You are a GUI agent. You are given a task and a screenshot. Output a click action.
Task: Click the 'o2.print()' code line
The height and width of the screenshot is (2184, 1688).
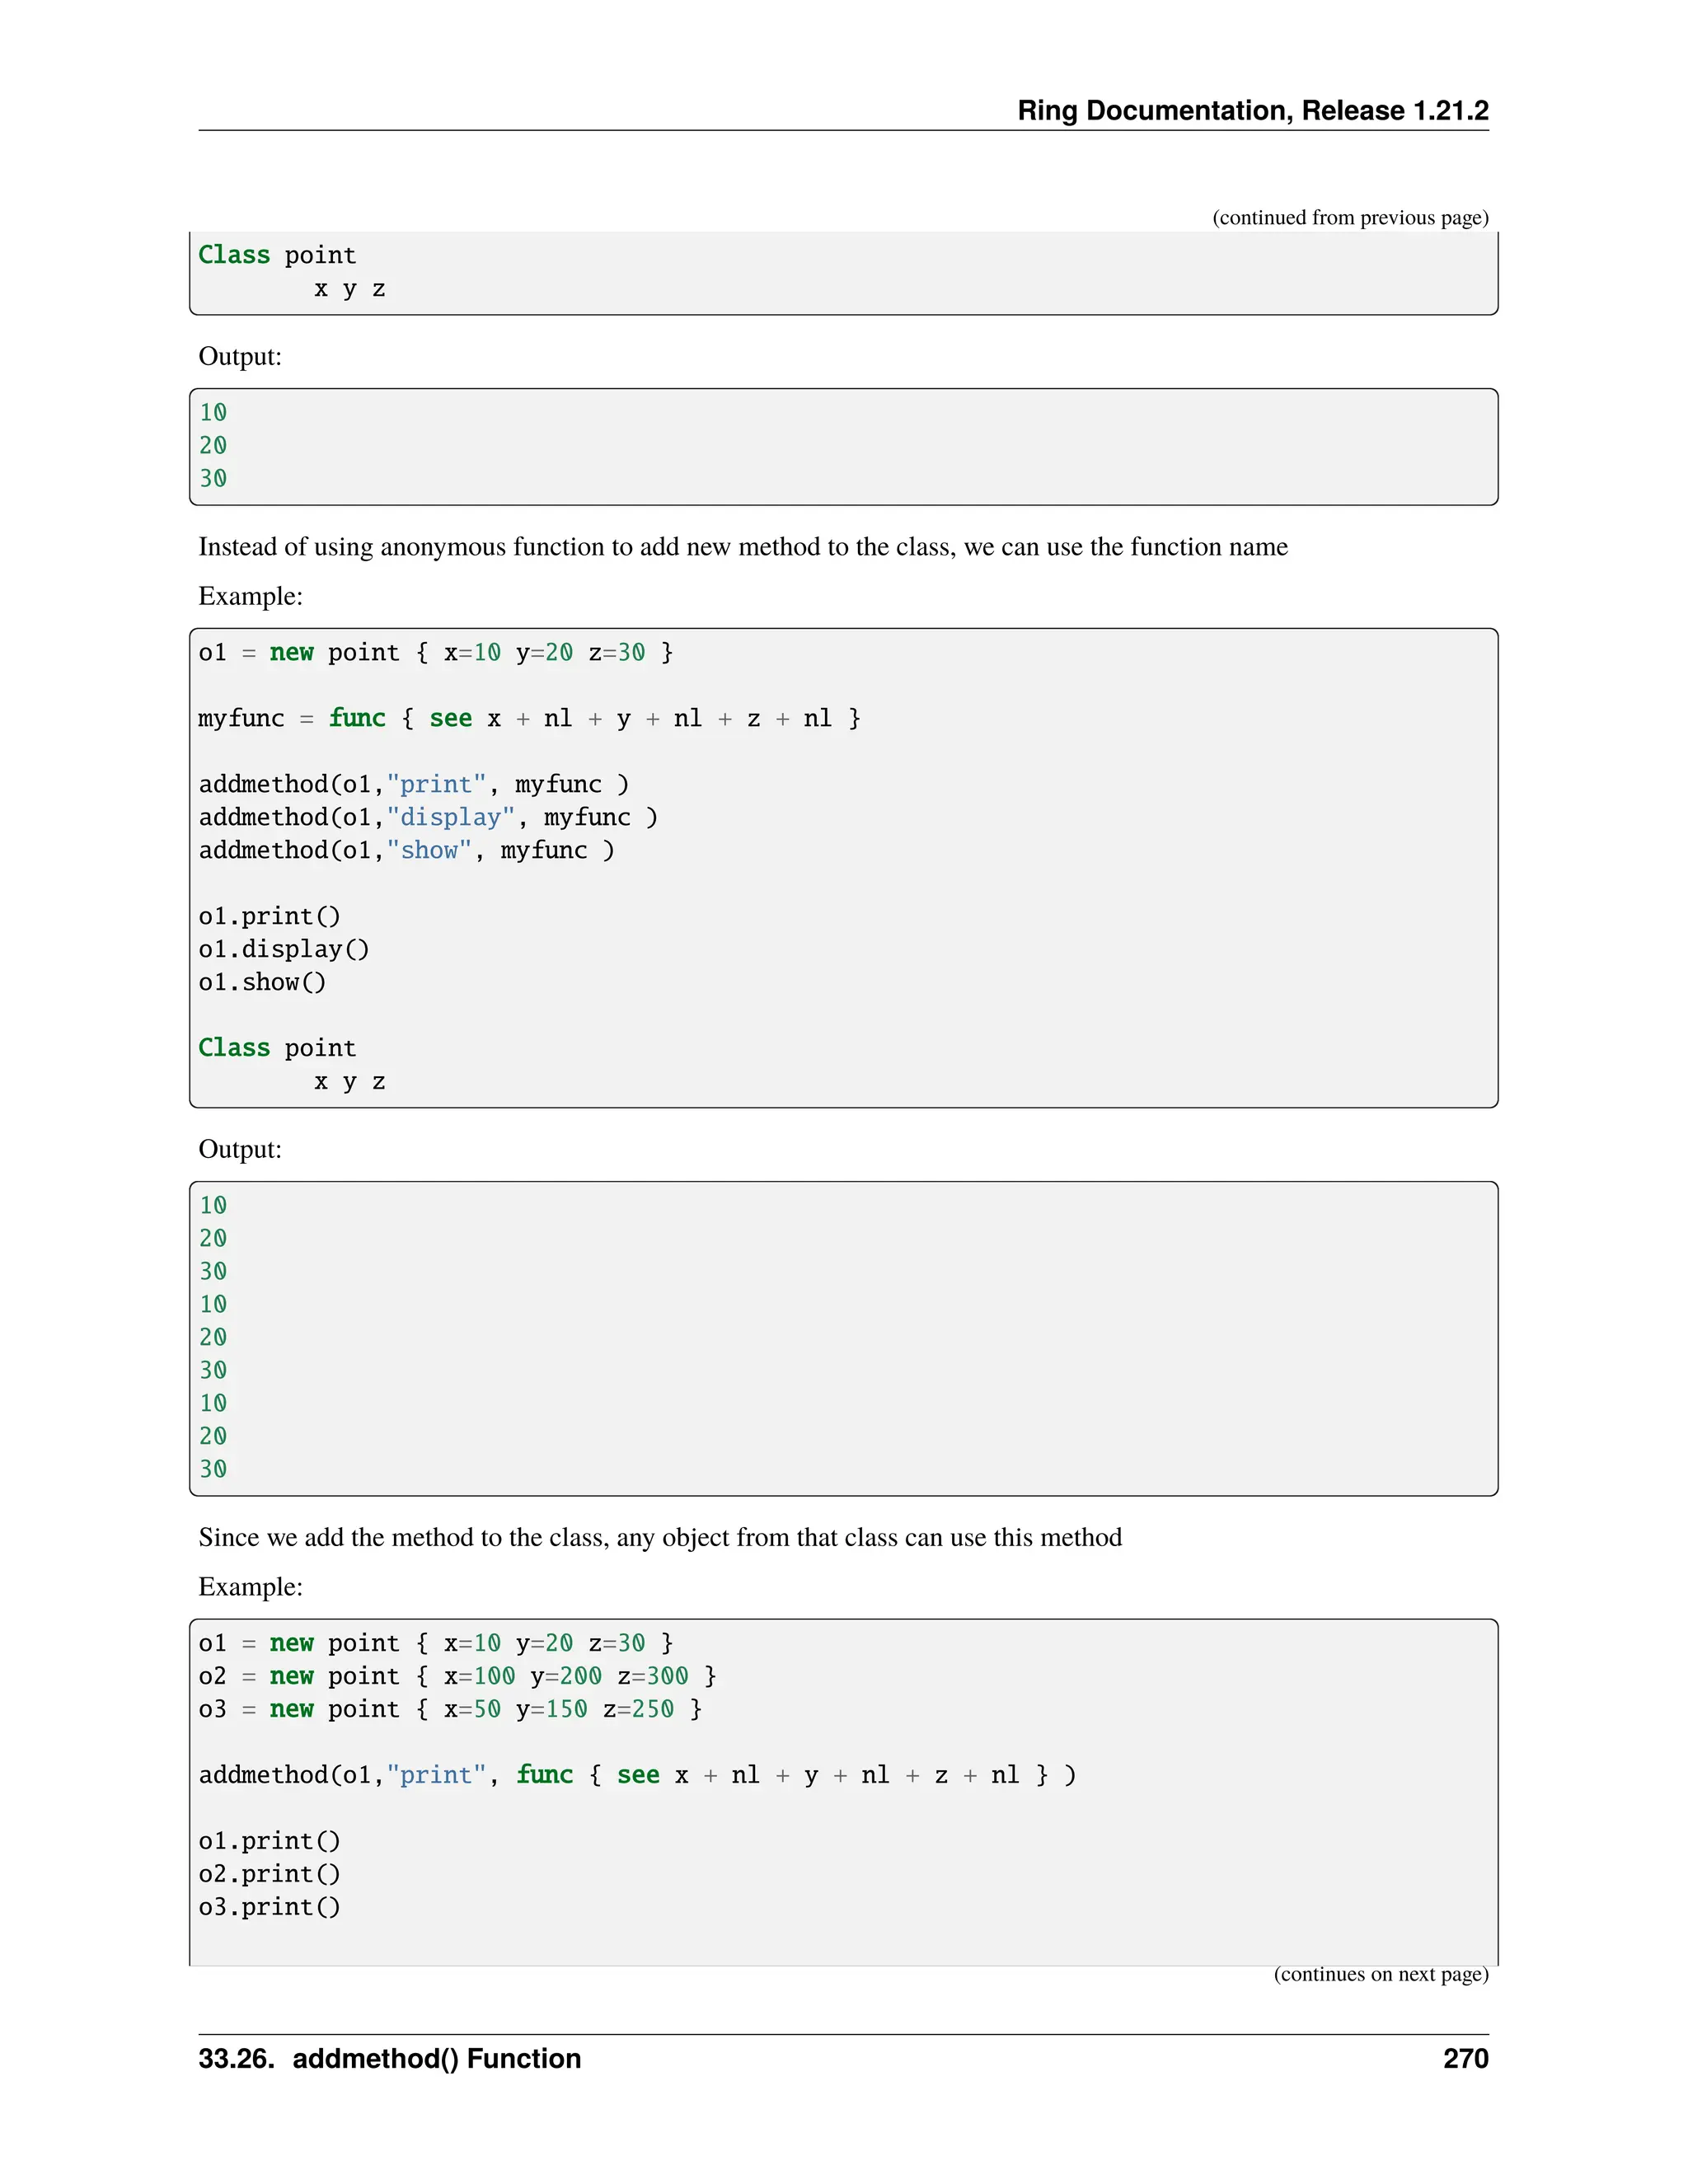click(269, 1874)
